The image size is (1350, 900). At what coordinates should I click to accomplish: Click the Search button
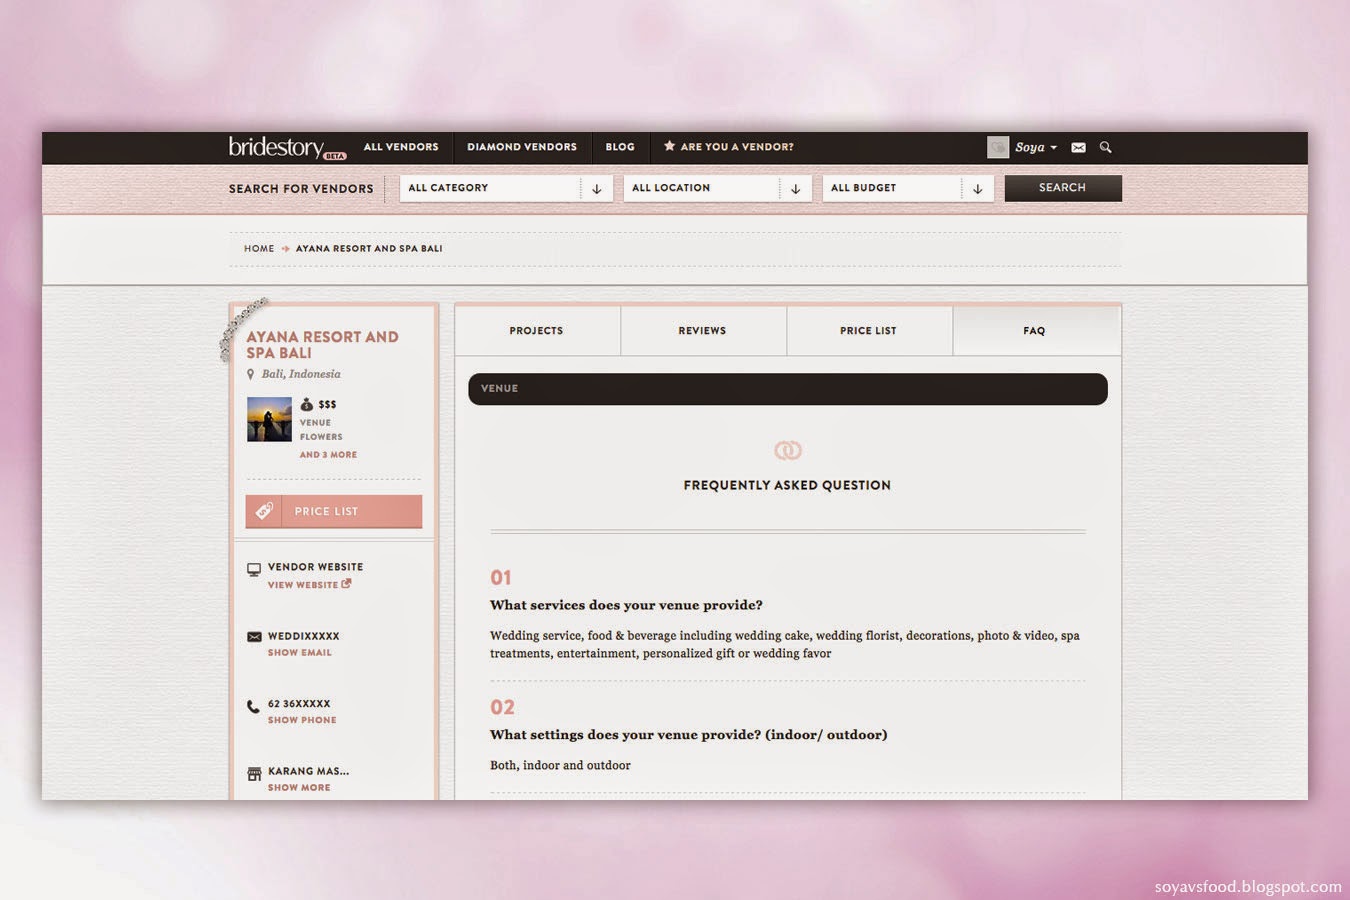pyautogui.click(x=1063, y=188)
